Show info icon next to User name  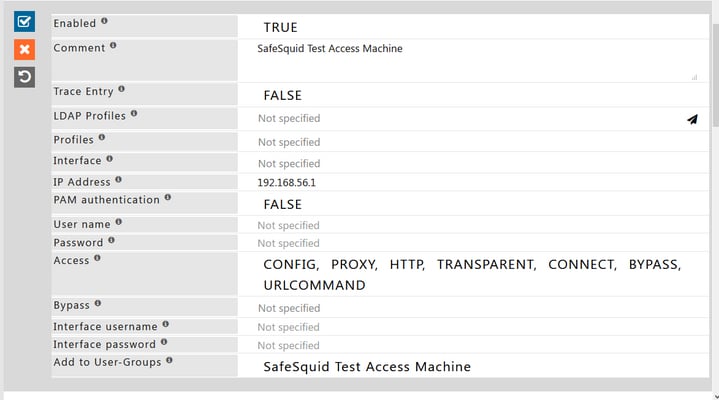pos(118,222)
